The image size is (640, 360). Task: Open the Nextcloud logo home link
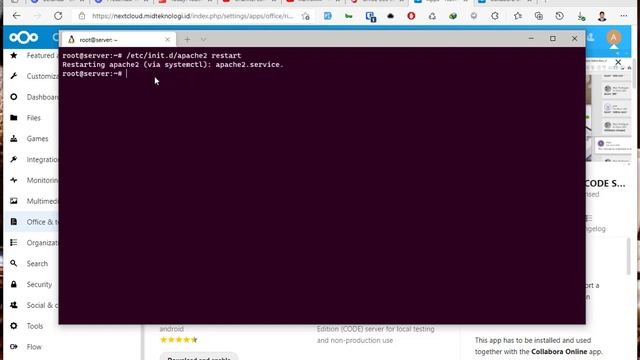coord(24,38)
